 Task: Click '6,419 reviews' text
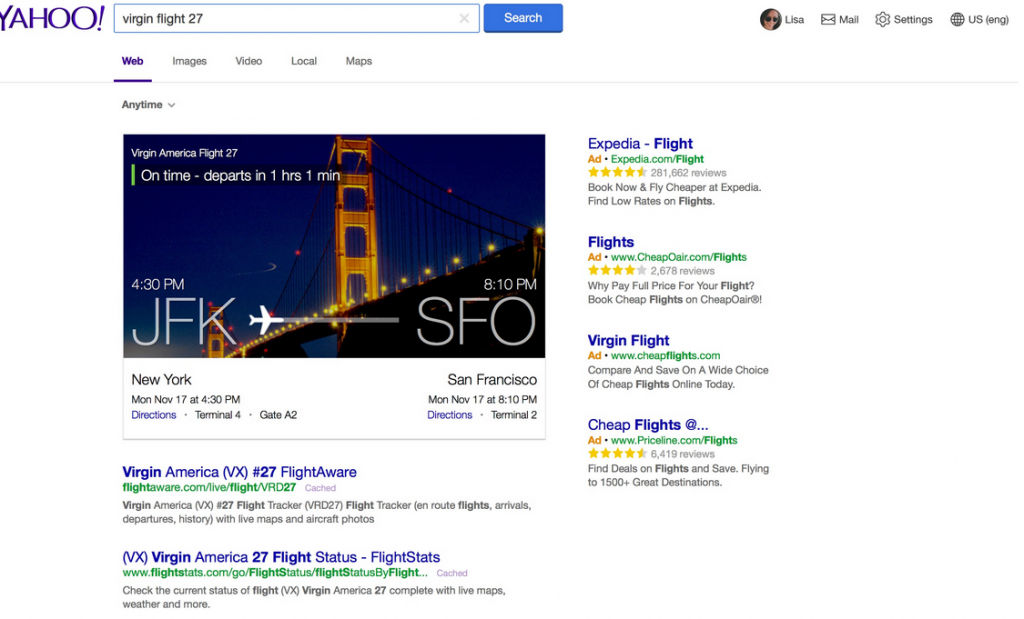tap(682, 454)
